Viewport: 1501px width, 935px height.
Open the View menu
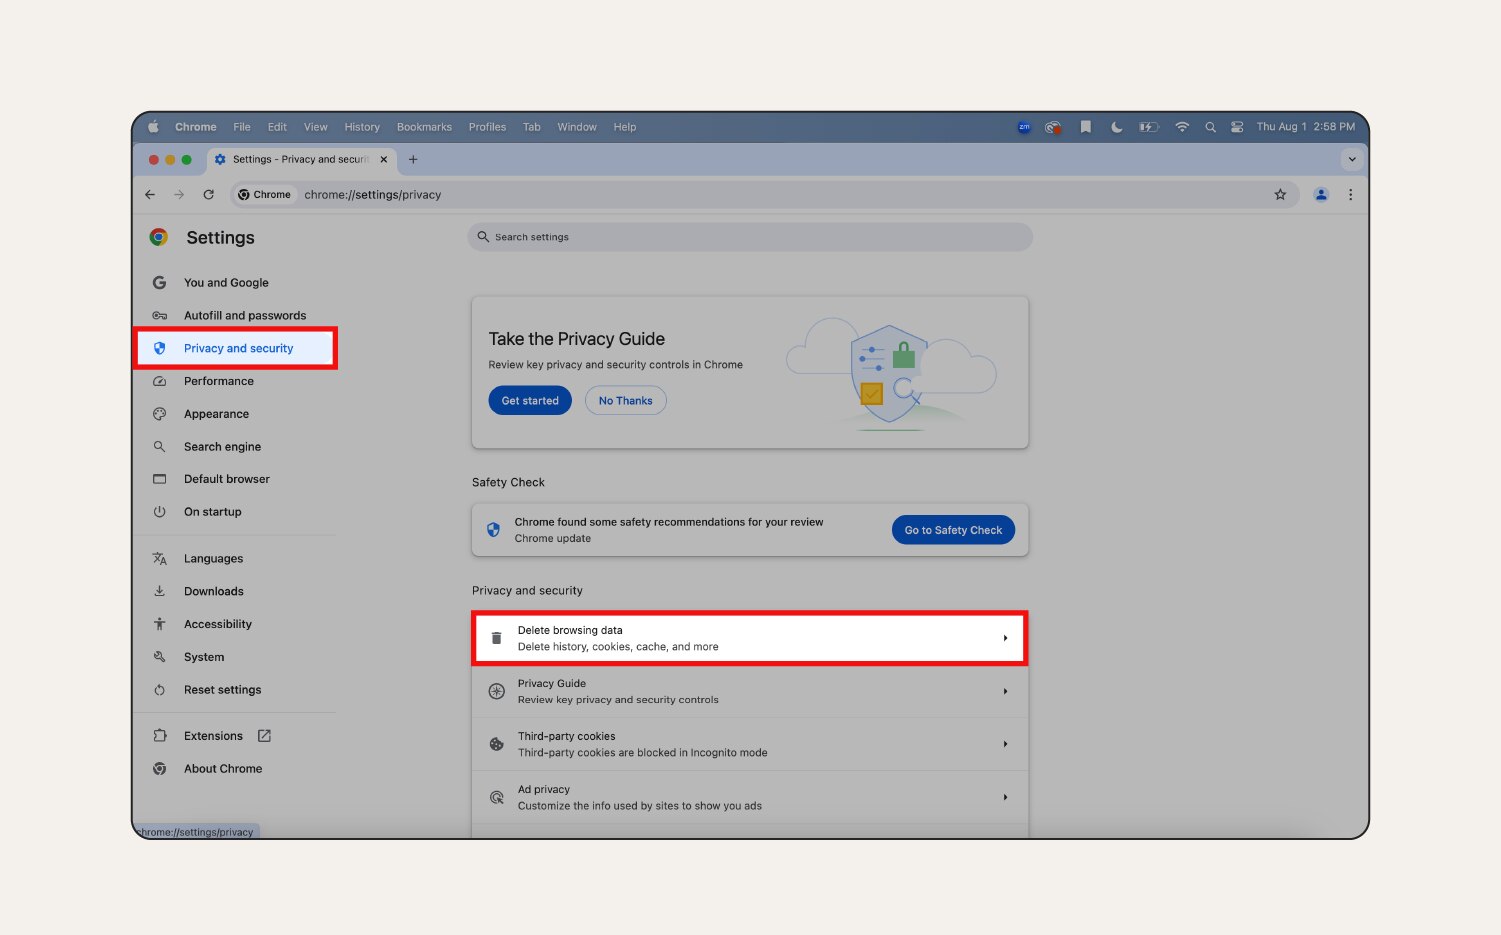pyautogui.click(x=316, y=127)
